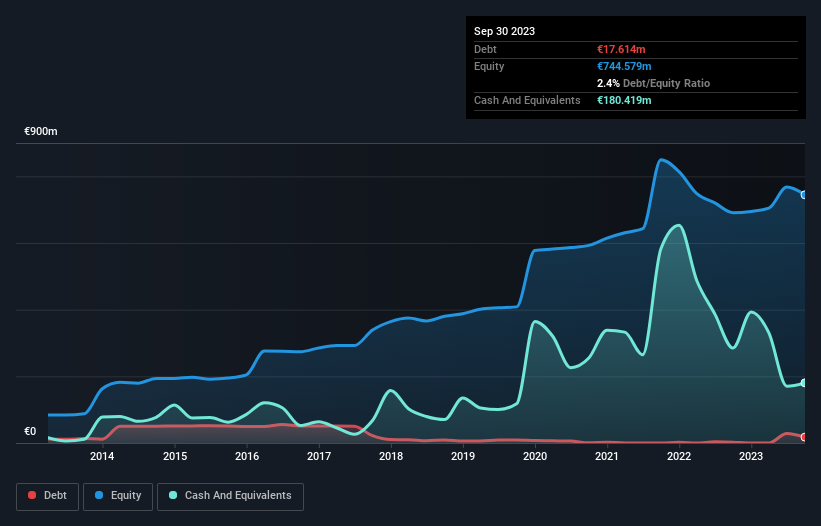Click the 2018 x-axis label

(391, 456)
